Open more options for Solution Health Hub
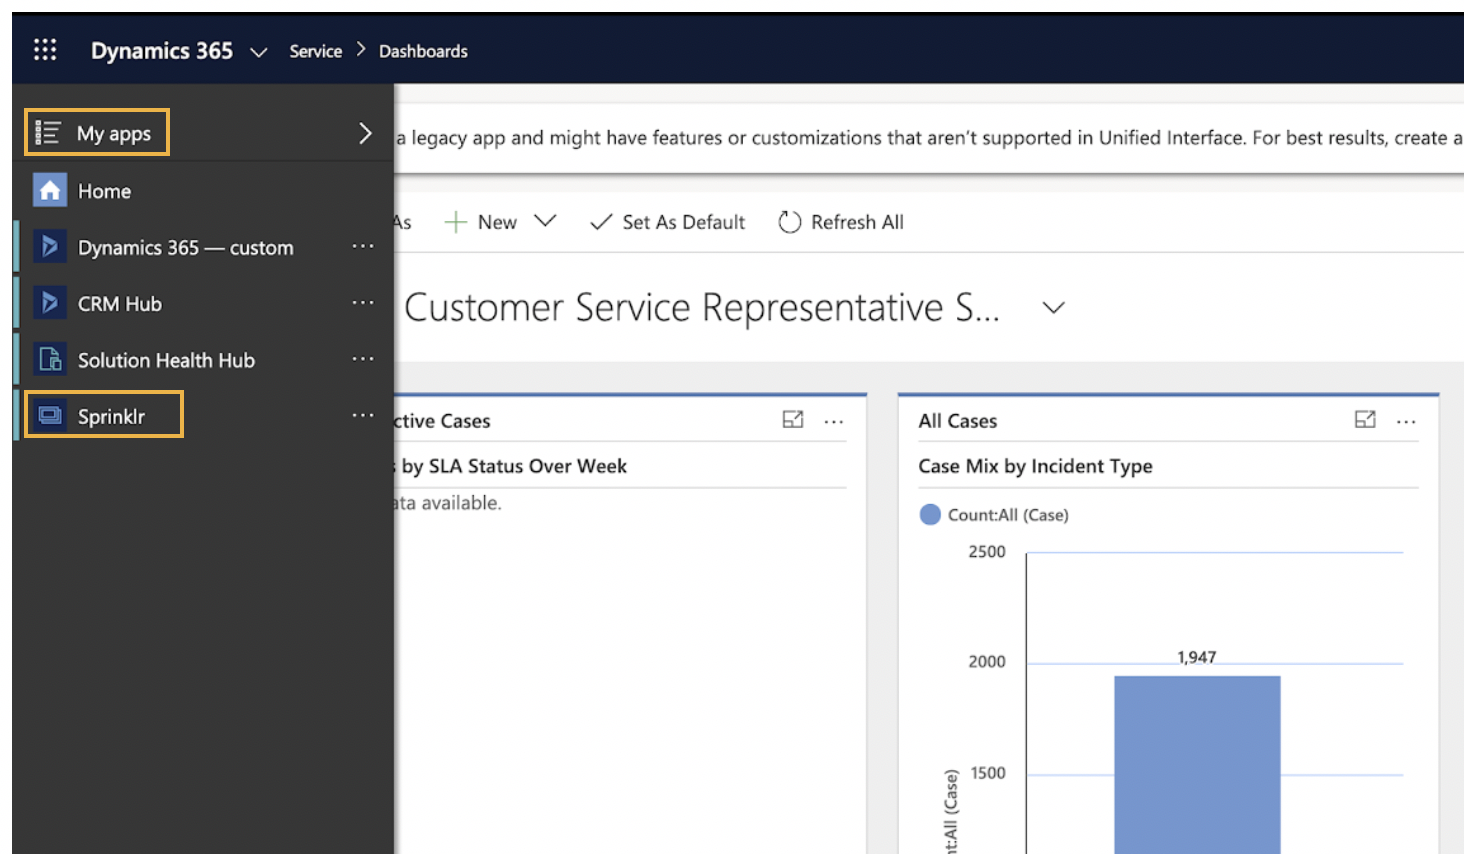The height and width of the screenshot is (854, 1464). (363, 358)
